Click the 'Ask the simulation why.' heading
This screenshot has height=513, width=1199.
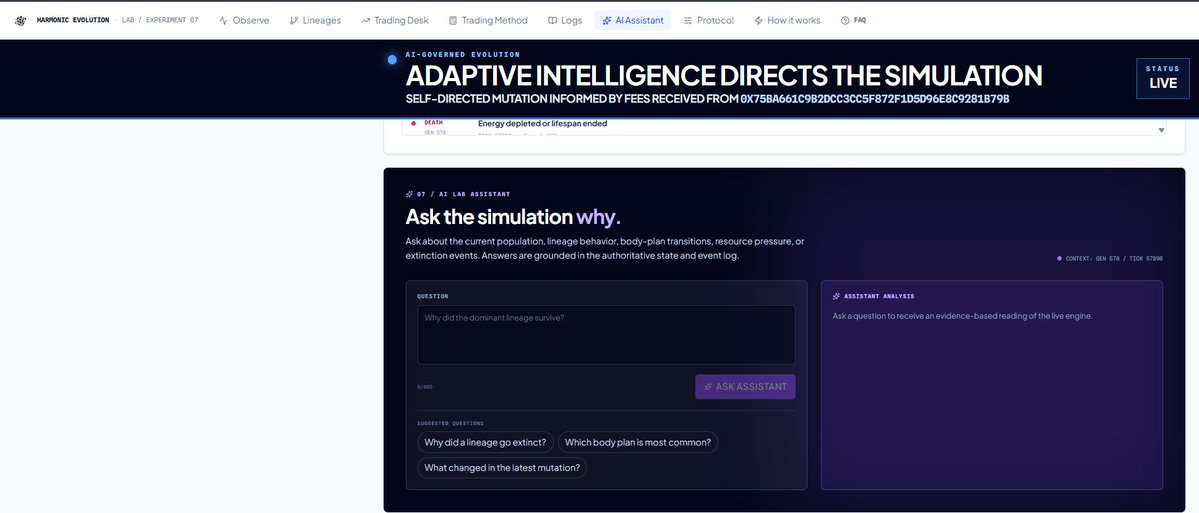[513, 217]
